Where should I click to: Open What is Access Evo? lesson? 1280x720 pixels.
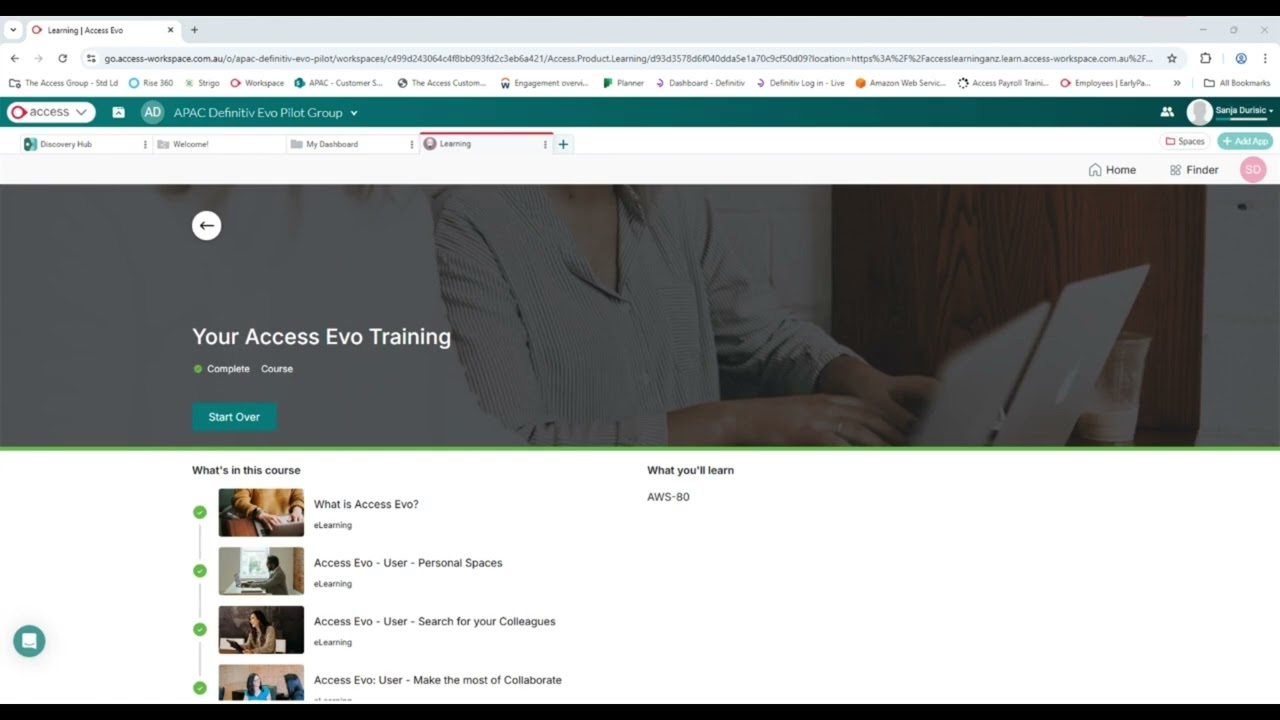pos(366,504)
